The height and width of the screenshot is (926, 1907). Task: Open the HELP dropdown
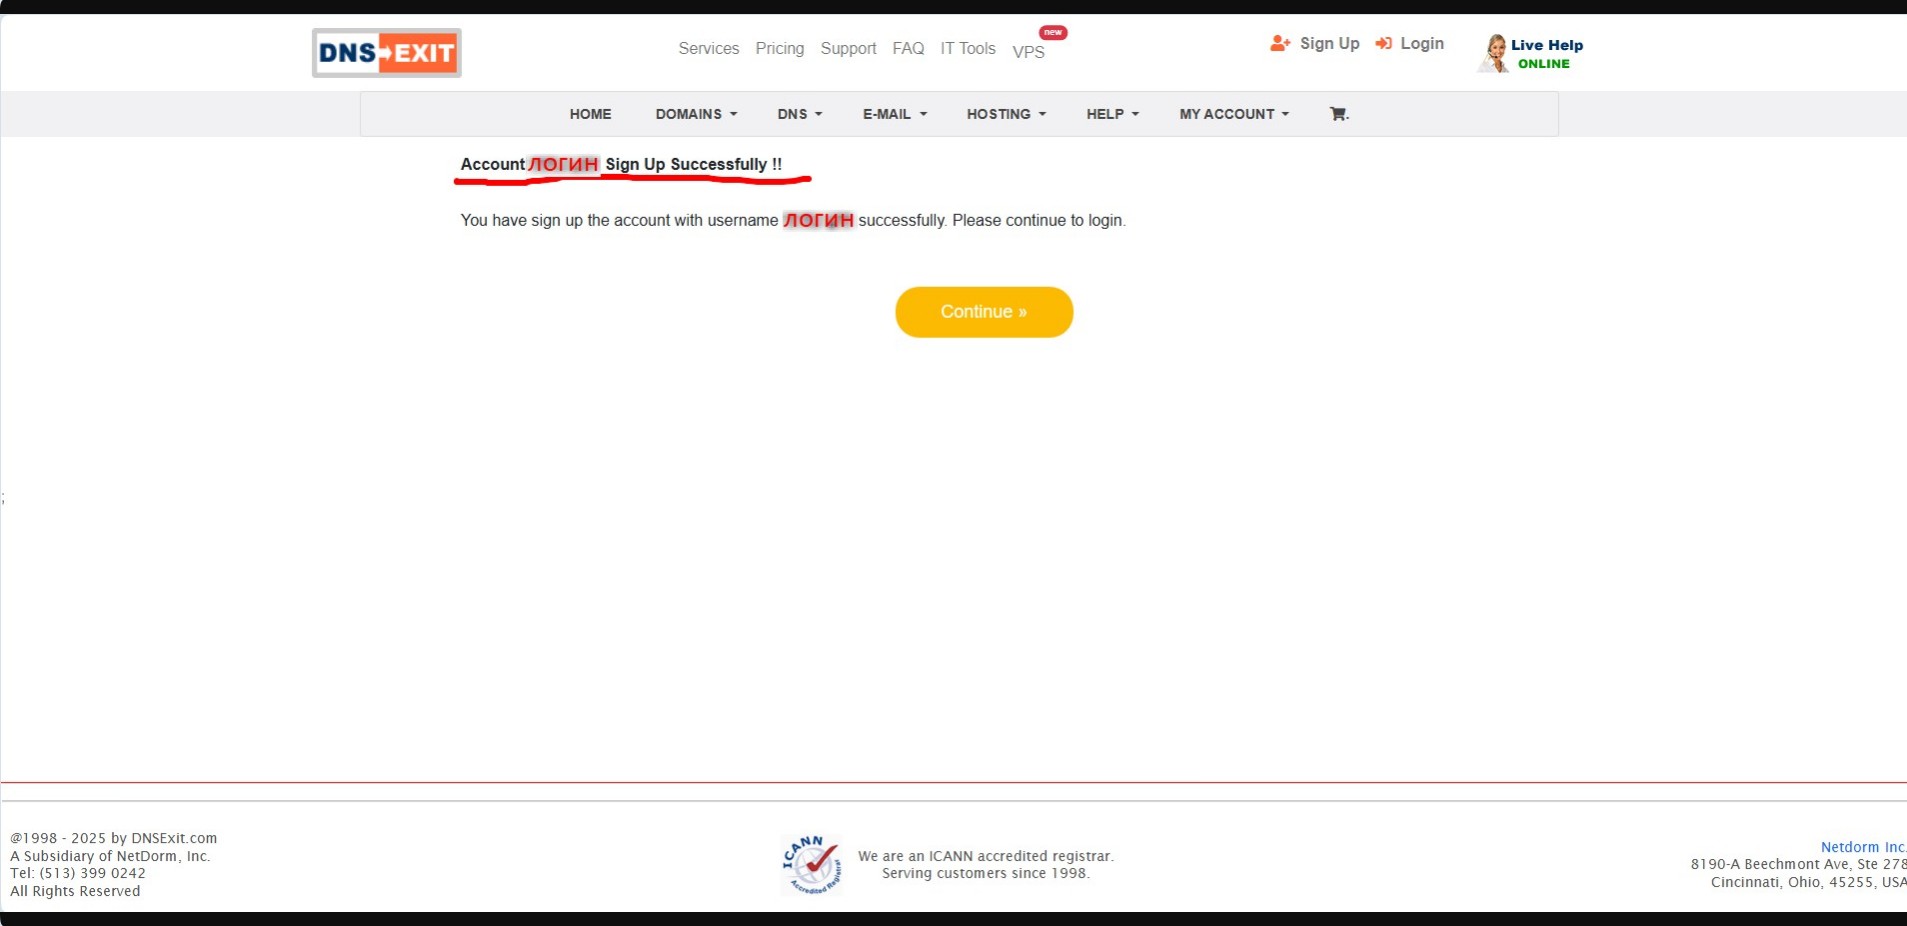point(1109,113)
